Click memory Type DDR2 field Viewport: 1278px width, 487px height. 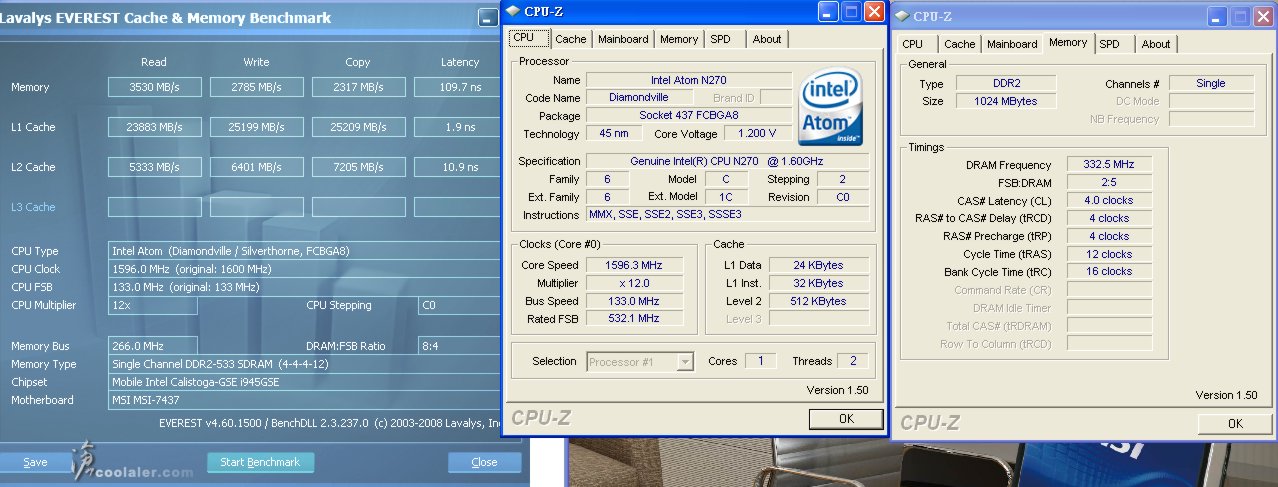1007,84
